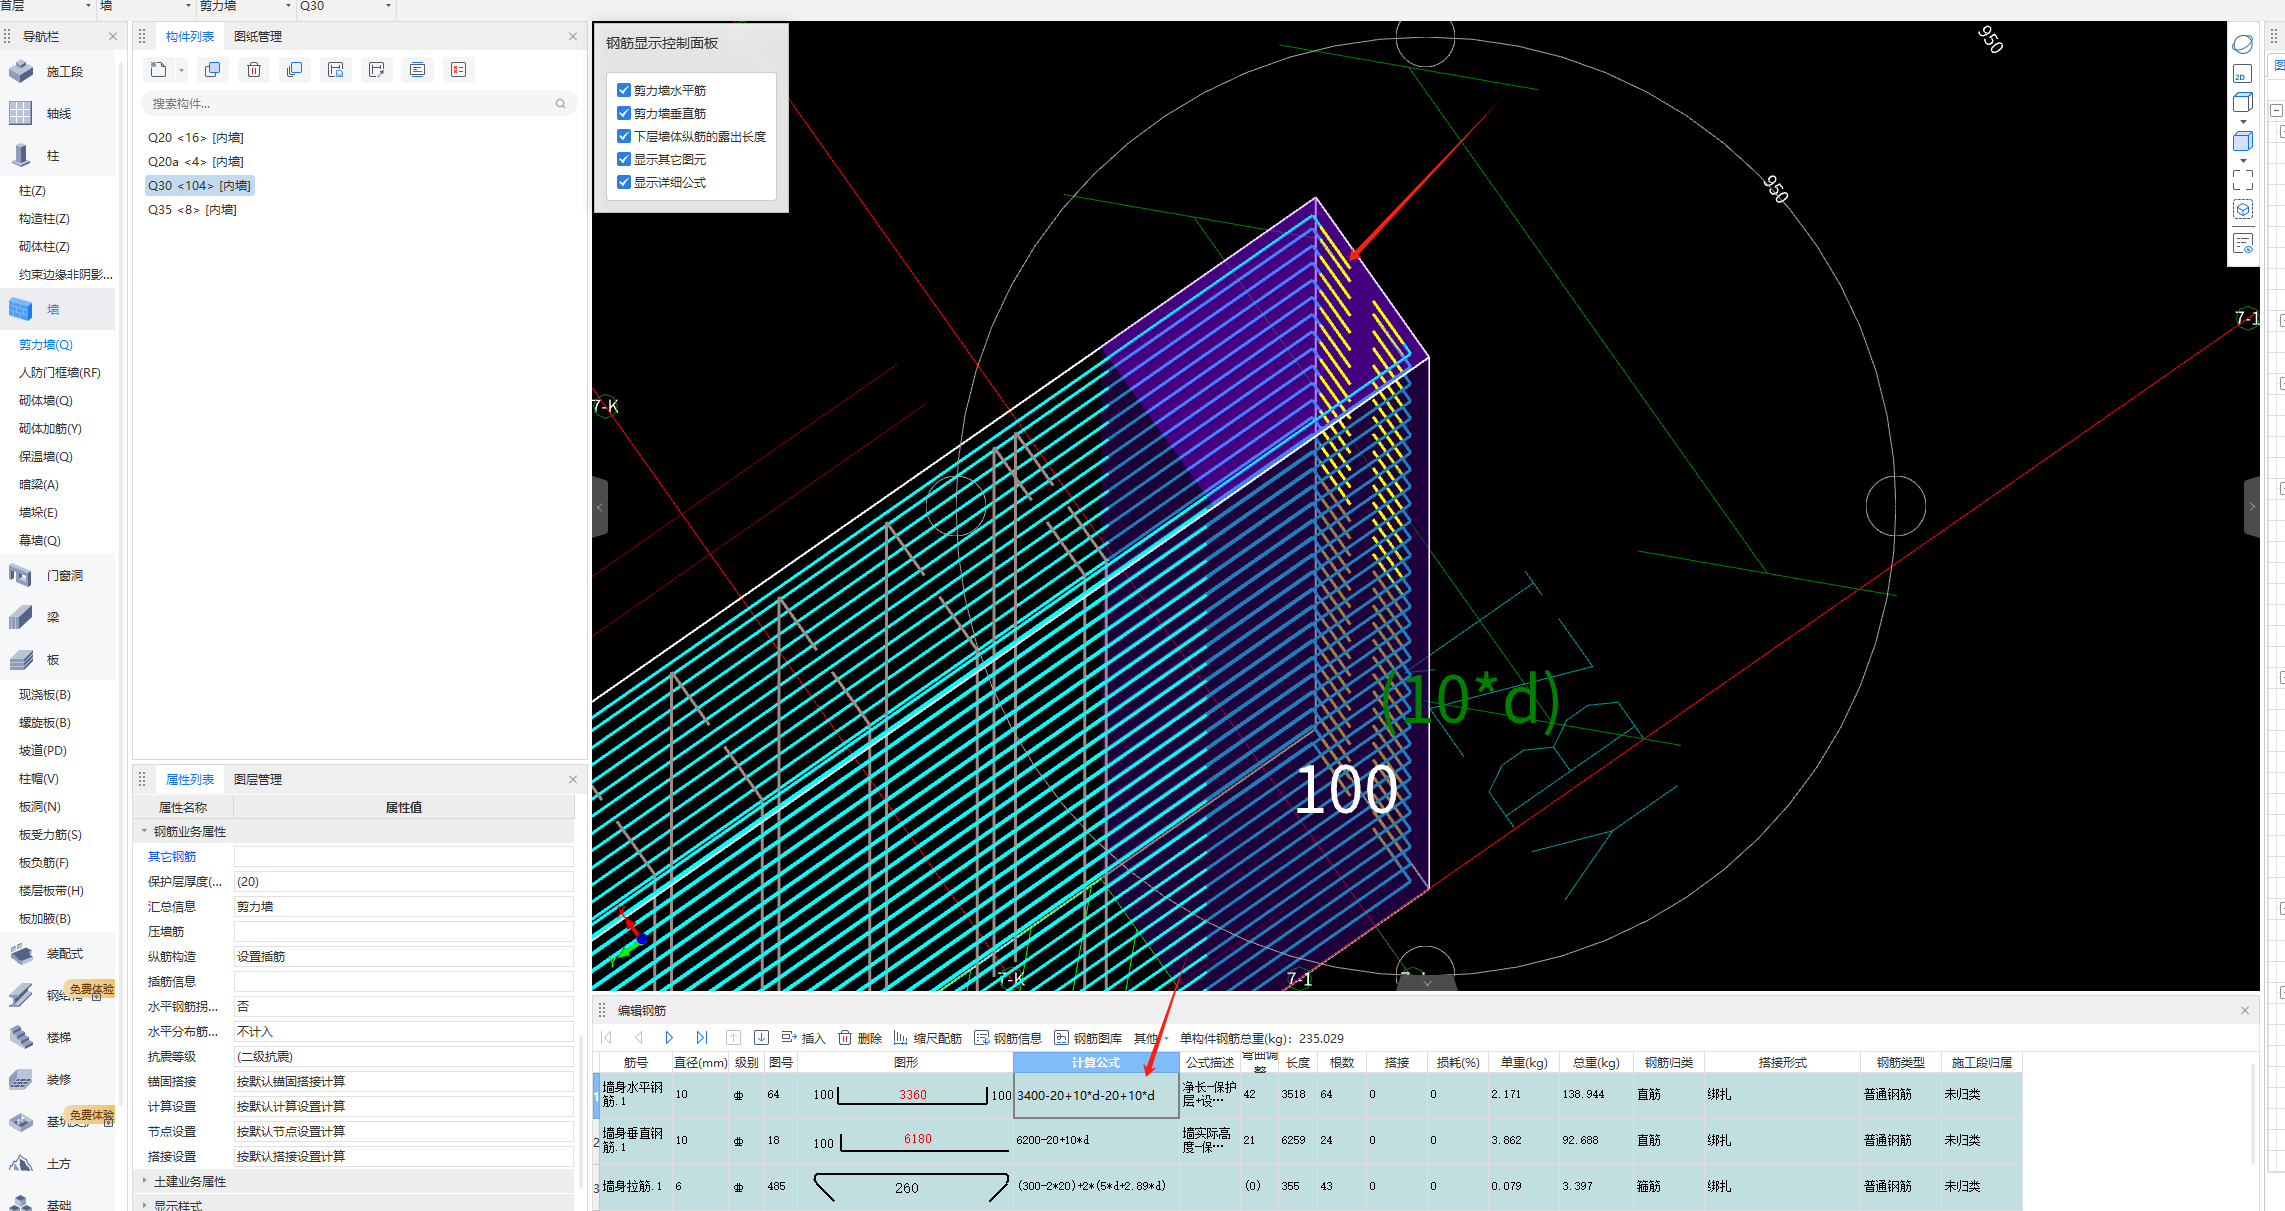Click the move row up icon
Screen dimensions: 2285x1211
733,1038
